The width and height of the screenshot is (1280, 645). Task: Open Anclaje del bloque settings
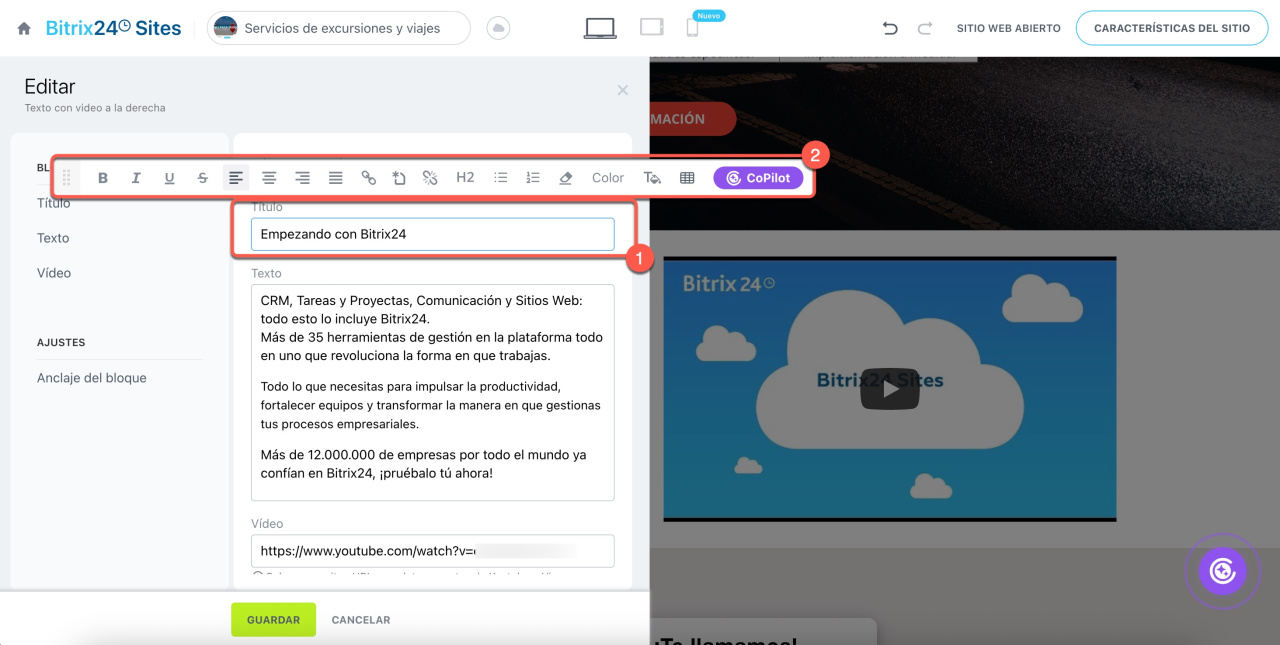(92, 378)
